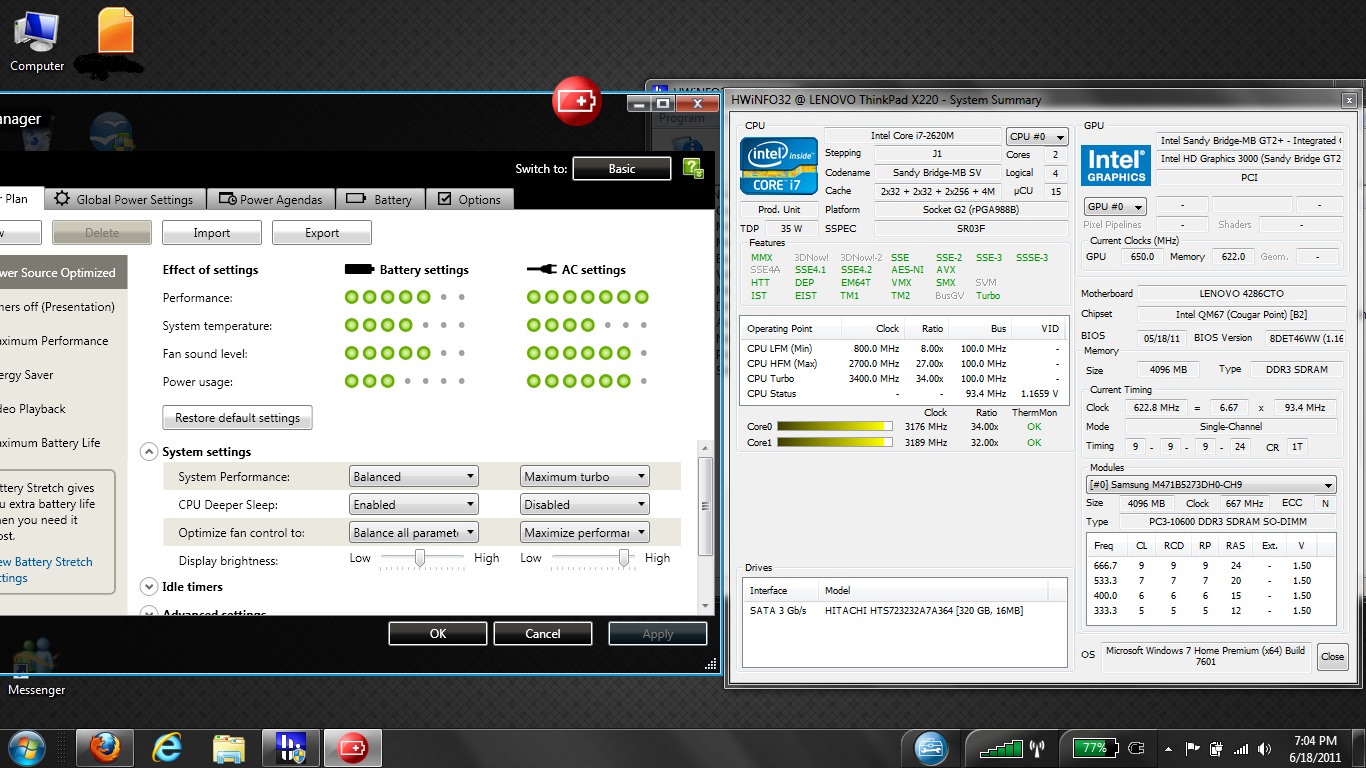1366x768 pixels.
Task: Click the wireless antenna icon in taskbar
Action: [1037, 748]
